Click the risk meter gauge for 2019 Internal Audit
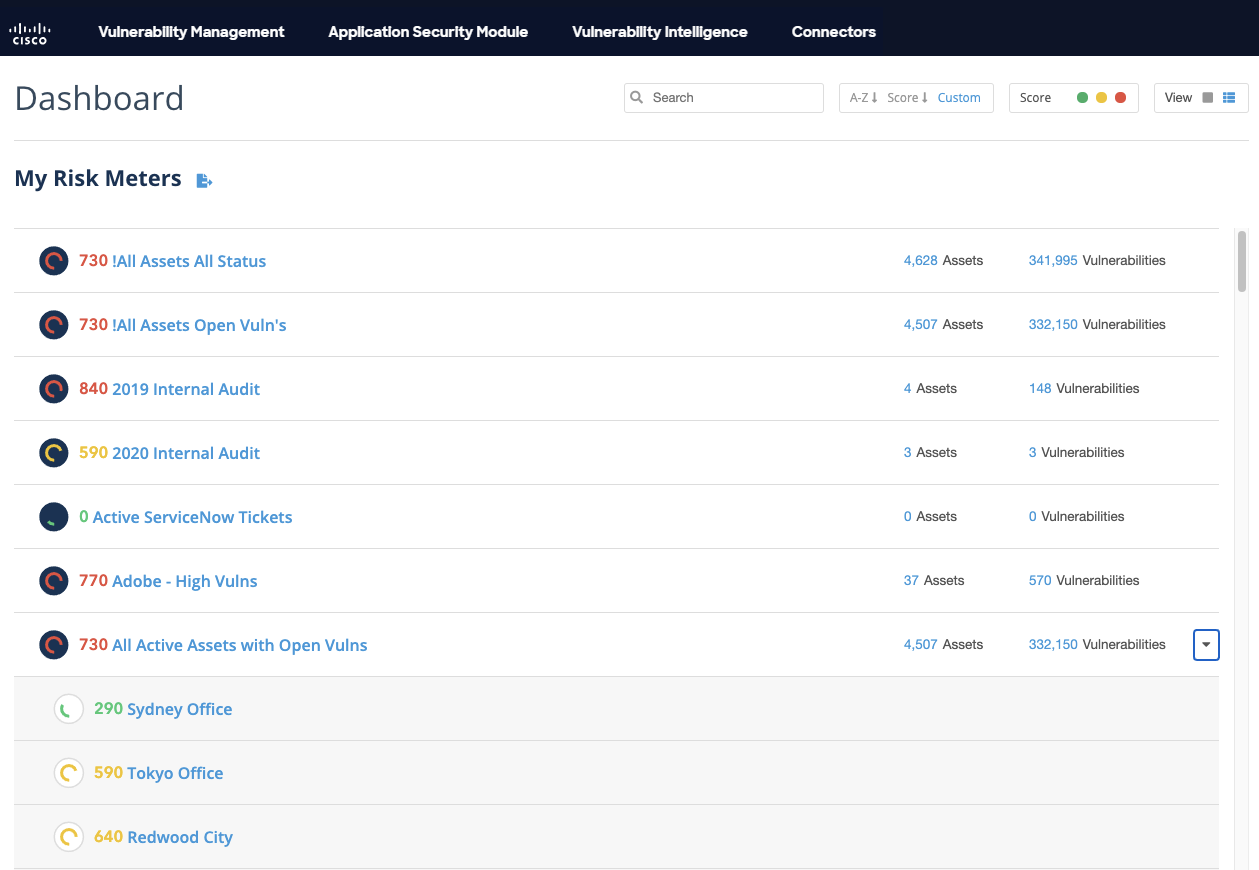The height and width of the screenshot is (870, 1259). [x=53, y=388]
